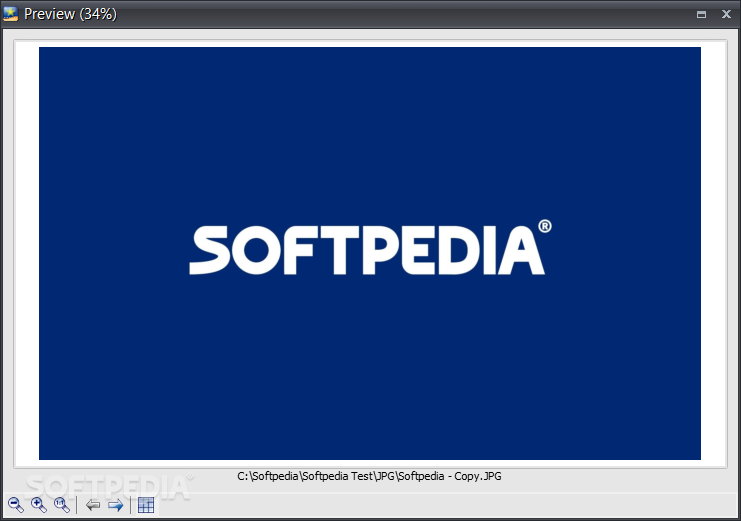Image resolution: width=741 pixels, height=521 pixels.
Task: Click the zoom out magnifier icon
Action: click(16, 505)
